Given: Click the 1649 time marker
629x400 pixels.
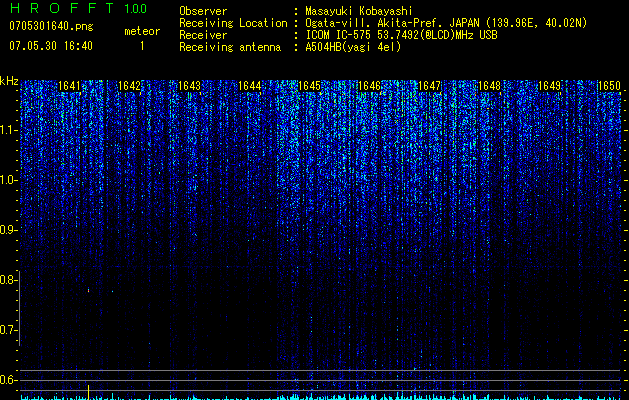Looking at the screenshot, I should coord(549,86).
